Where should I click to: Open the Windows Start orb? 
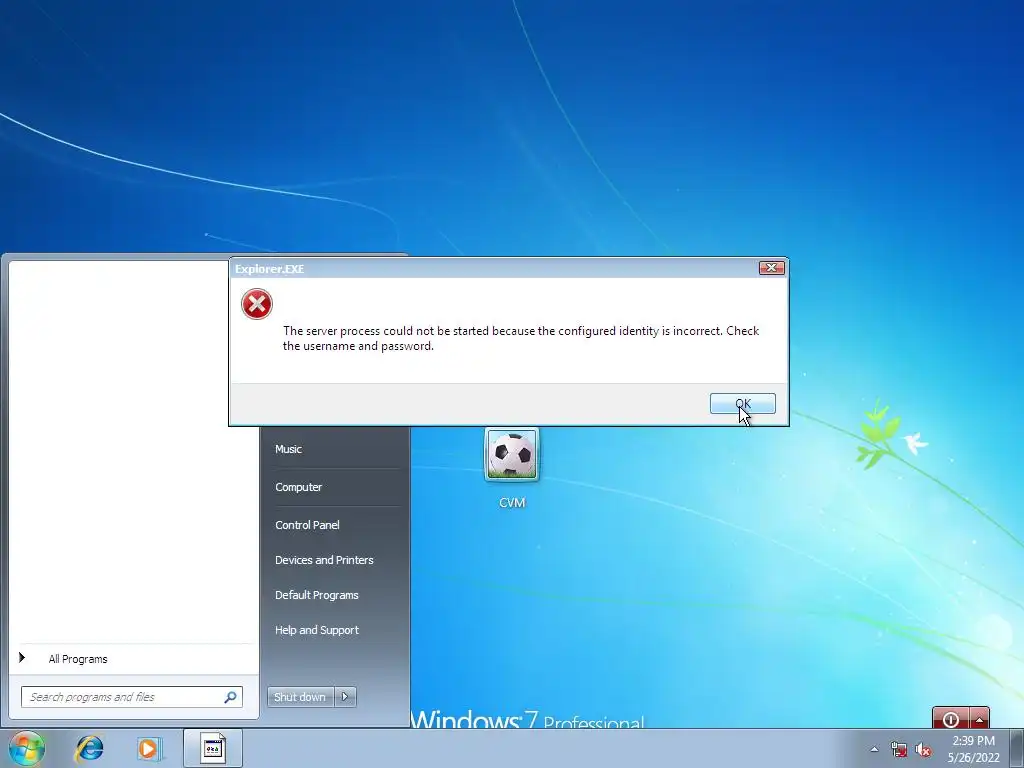[27, 748]
